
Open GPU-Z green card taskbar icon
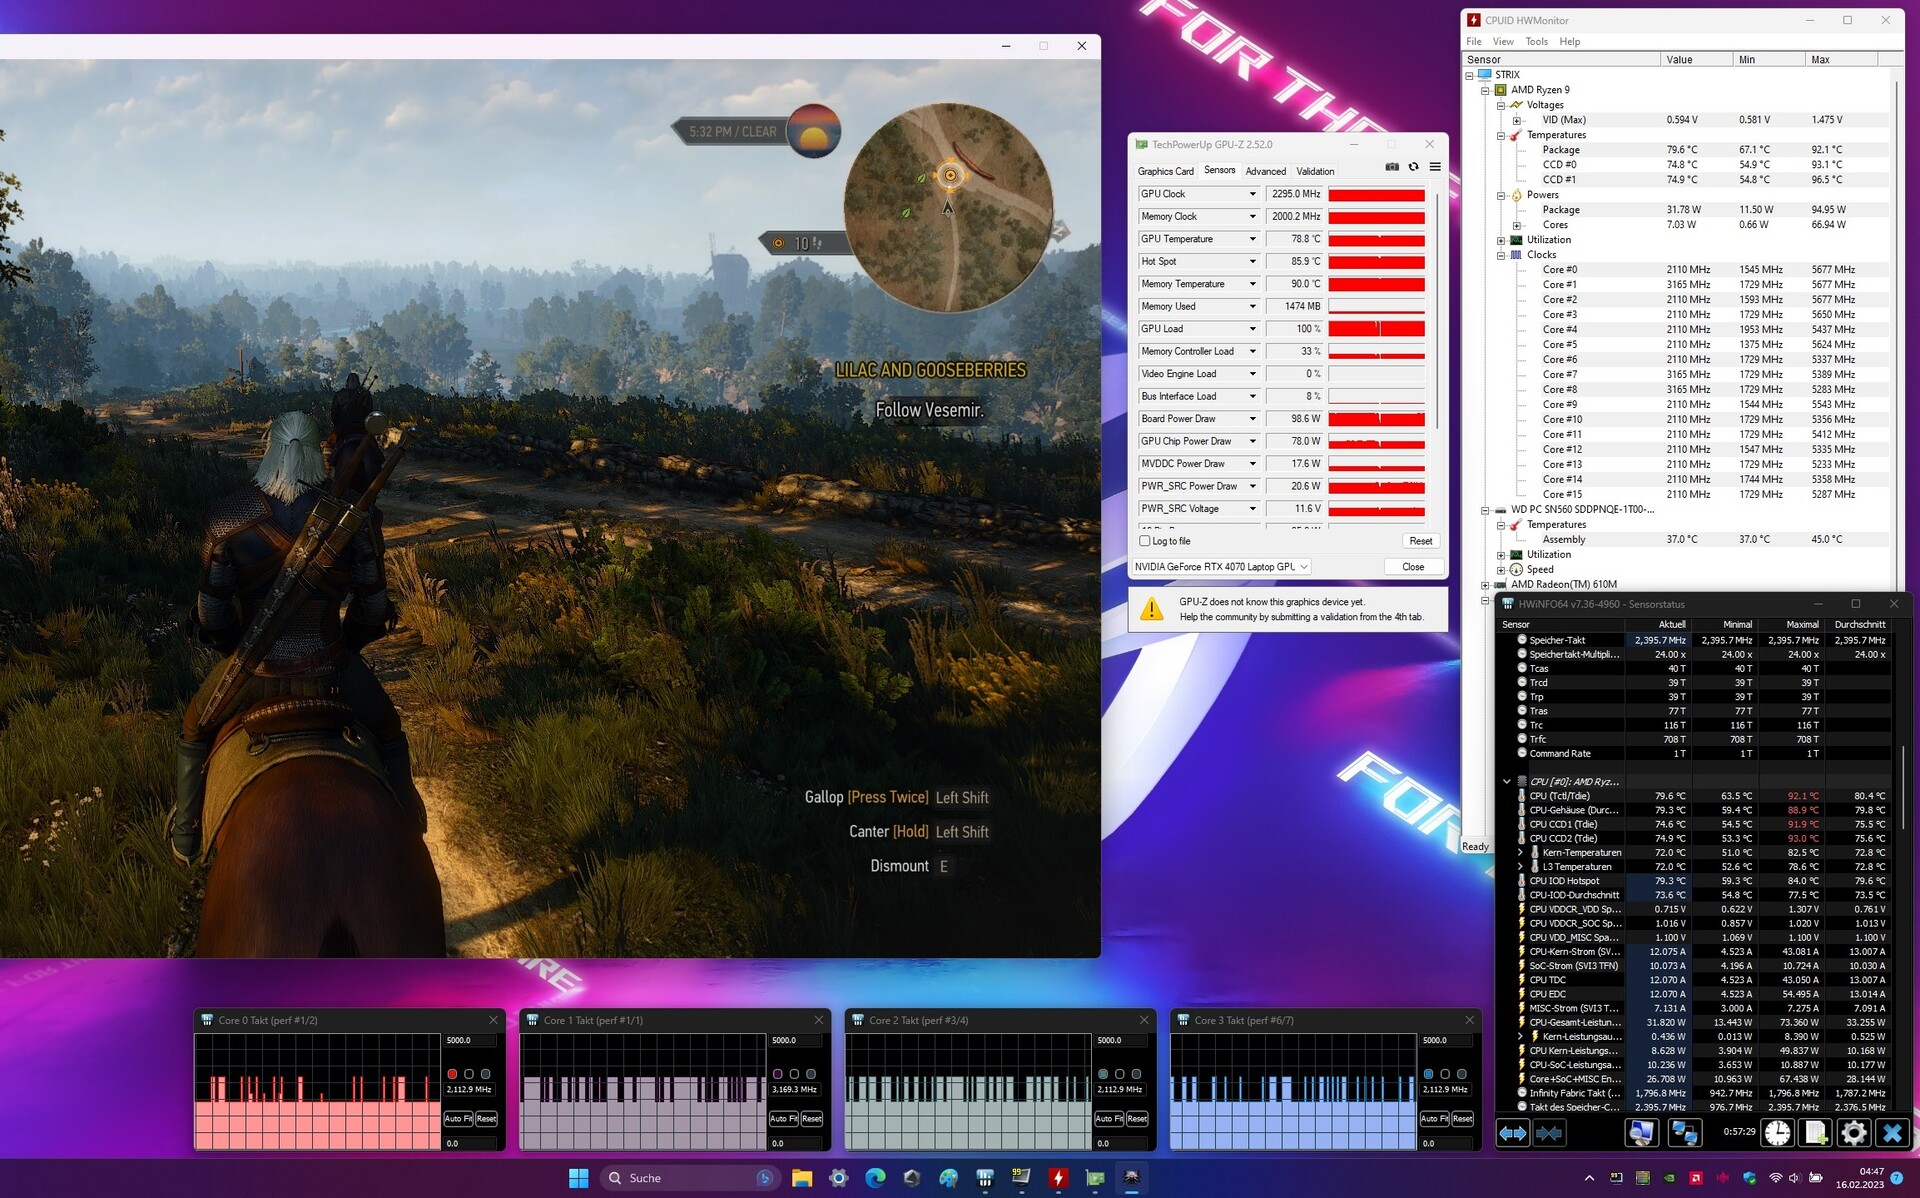pos(1095,1178)
